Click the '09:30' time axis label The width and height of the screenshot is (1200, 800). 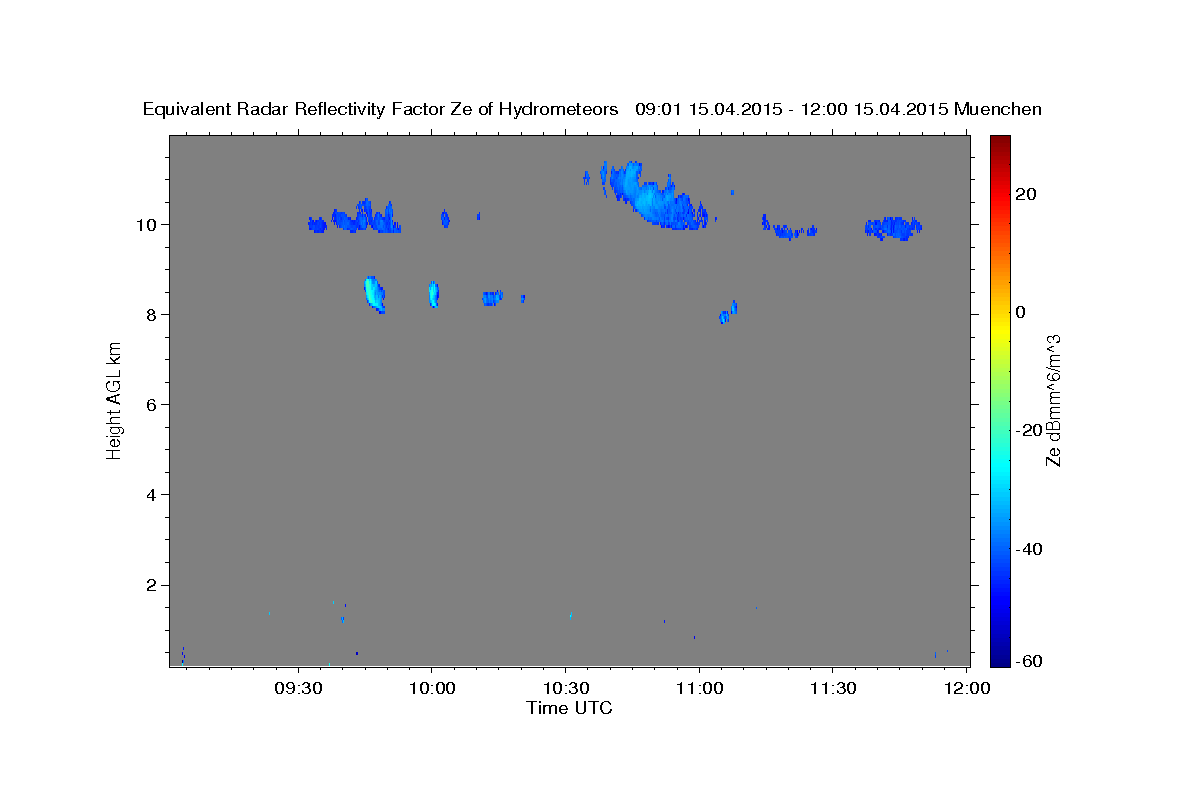coord(298,689)
